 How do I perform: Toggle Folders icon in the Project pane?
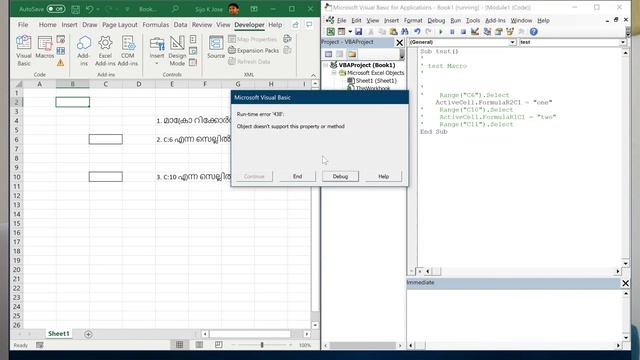coord(352,54)
